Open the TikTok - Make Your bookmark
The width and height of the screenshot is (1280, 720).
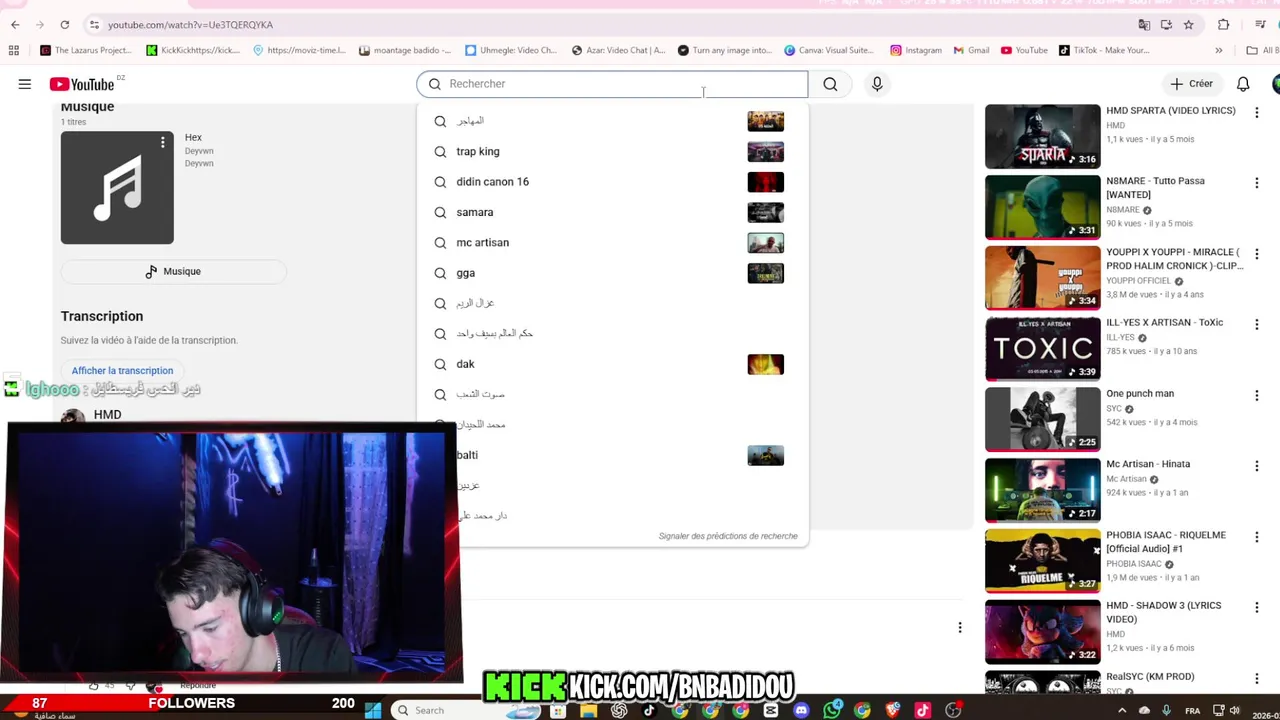coord(1103,50)
